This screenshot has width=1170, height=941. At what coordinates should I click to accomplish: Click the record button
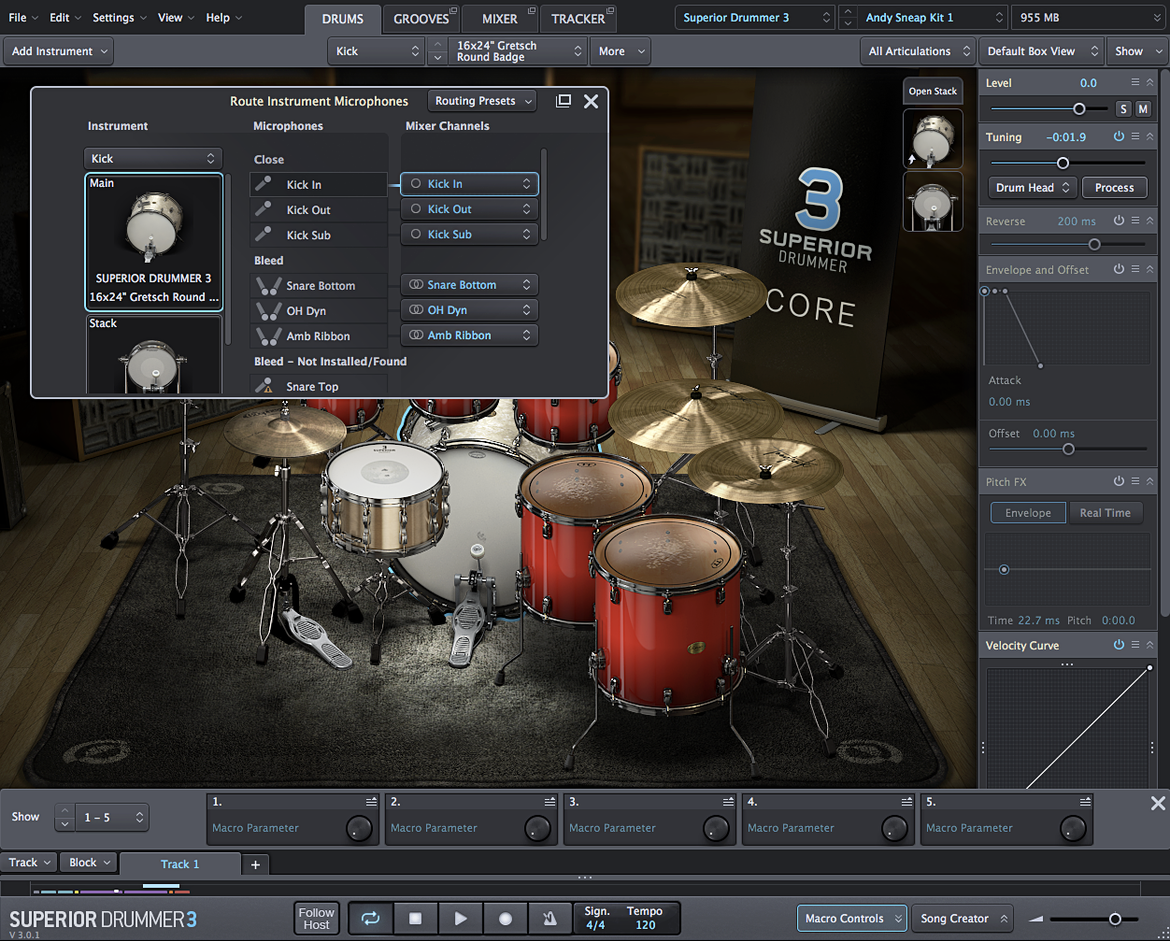[x=505, y=919]
